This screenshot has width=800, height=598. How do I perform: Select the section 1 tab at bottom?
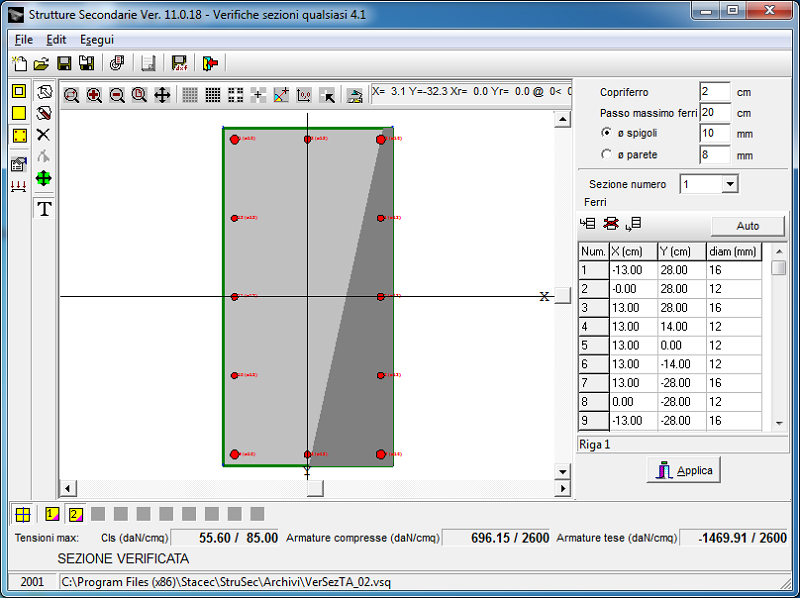(52, 514)
